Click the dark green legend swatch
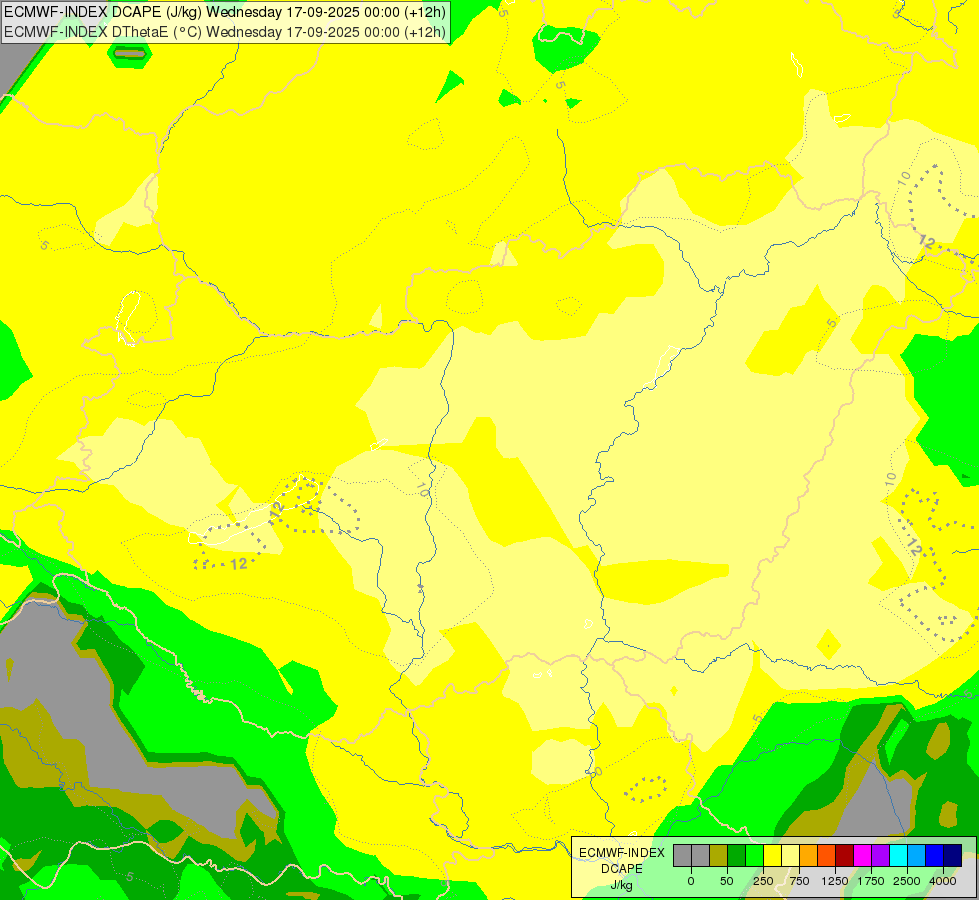The image size is (979, 900). click(737, 856)
